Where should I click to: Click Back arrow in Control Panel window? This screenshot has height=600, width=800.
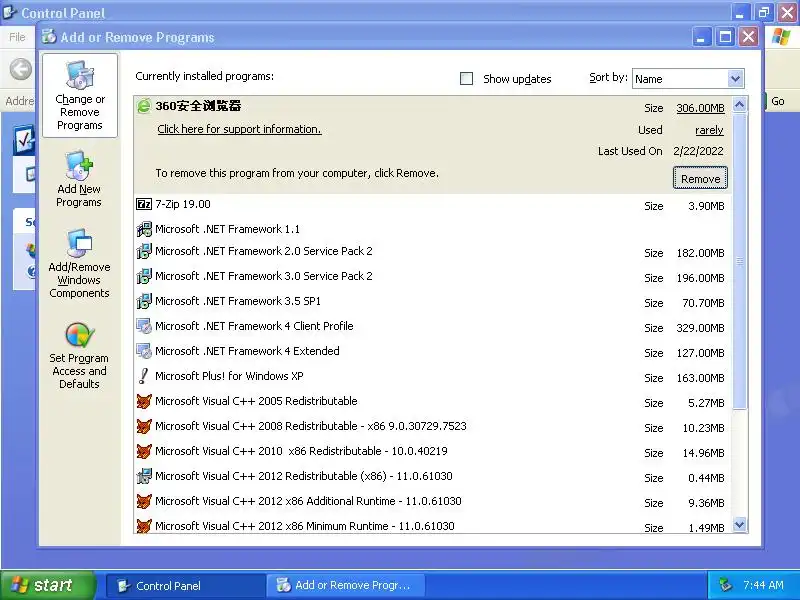click(x=21, y=69)
